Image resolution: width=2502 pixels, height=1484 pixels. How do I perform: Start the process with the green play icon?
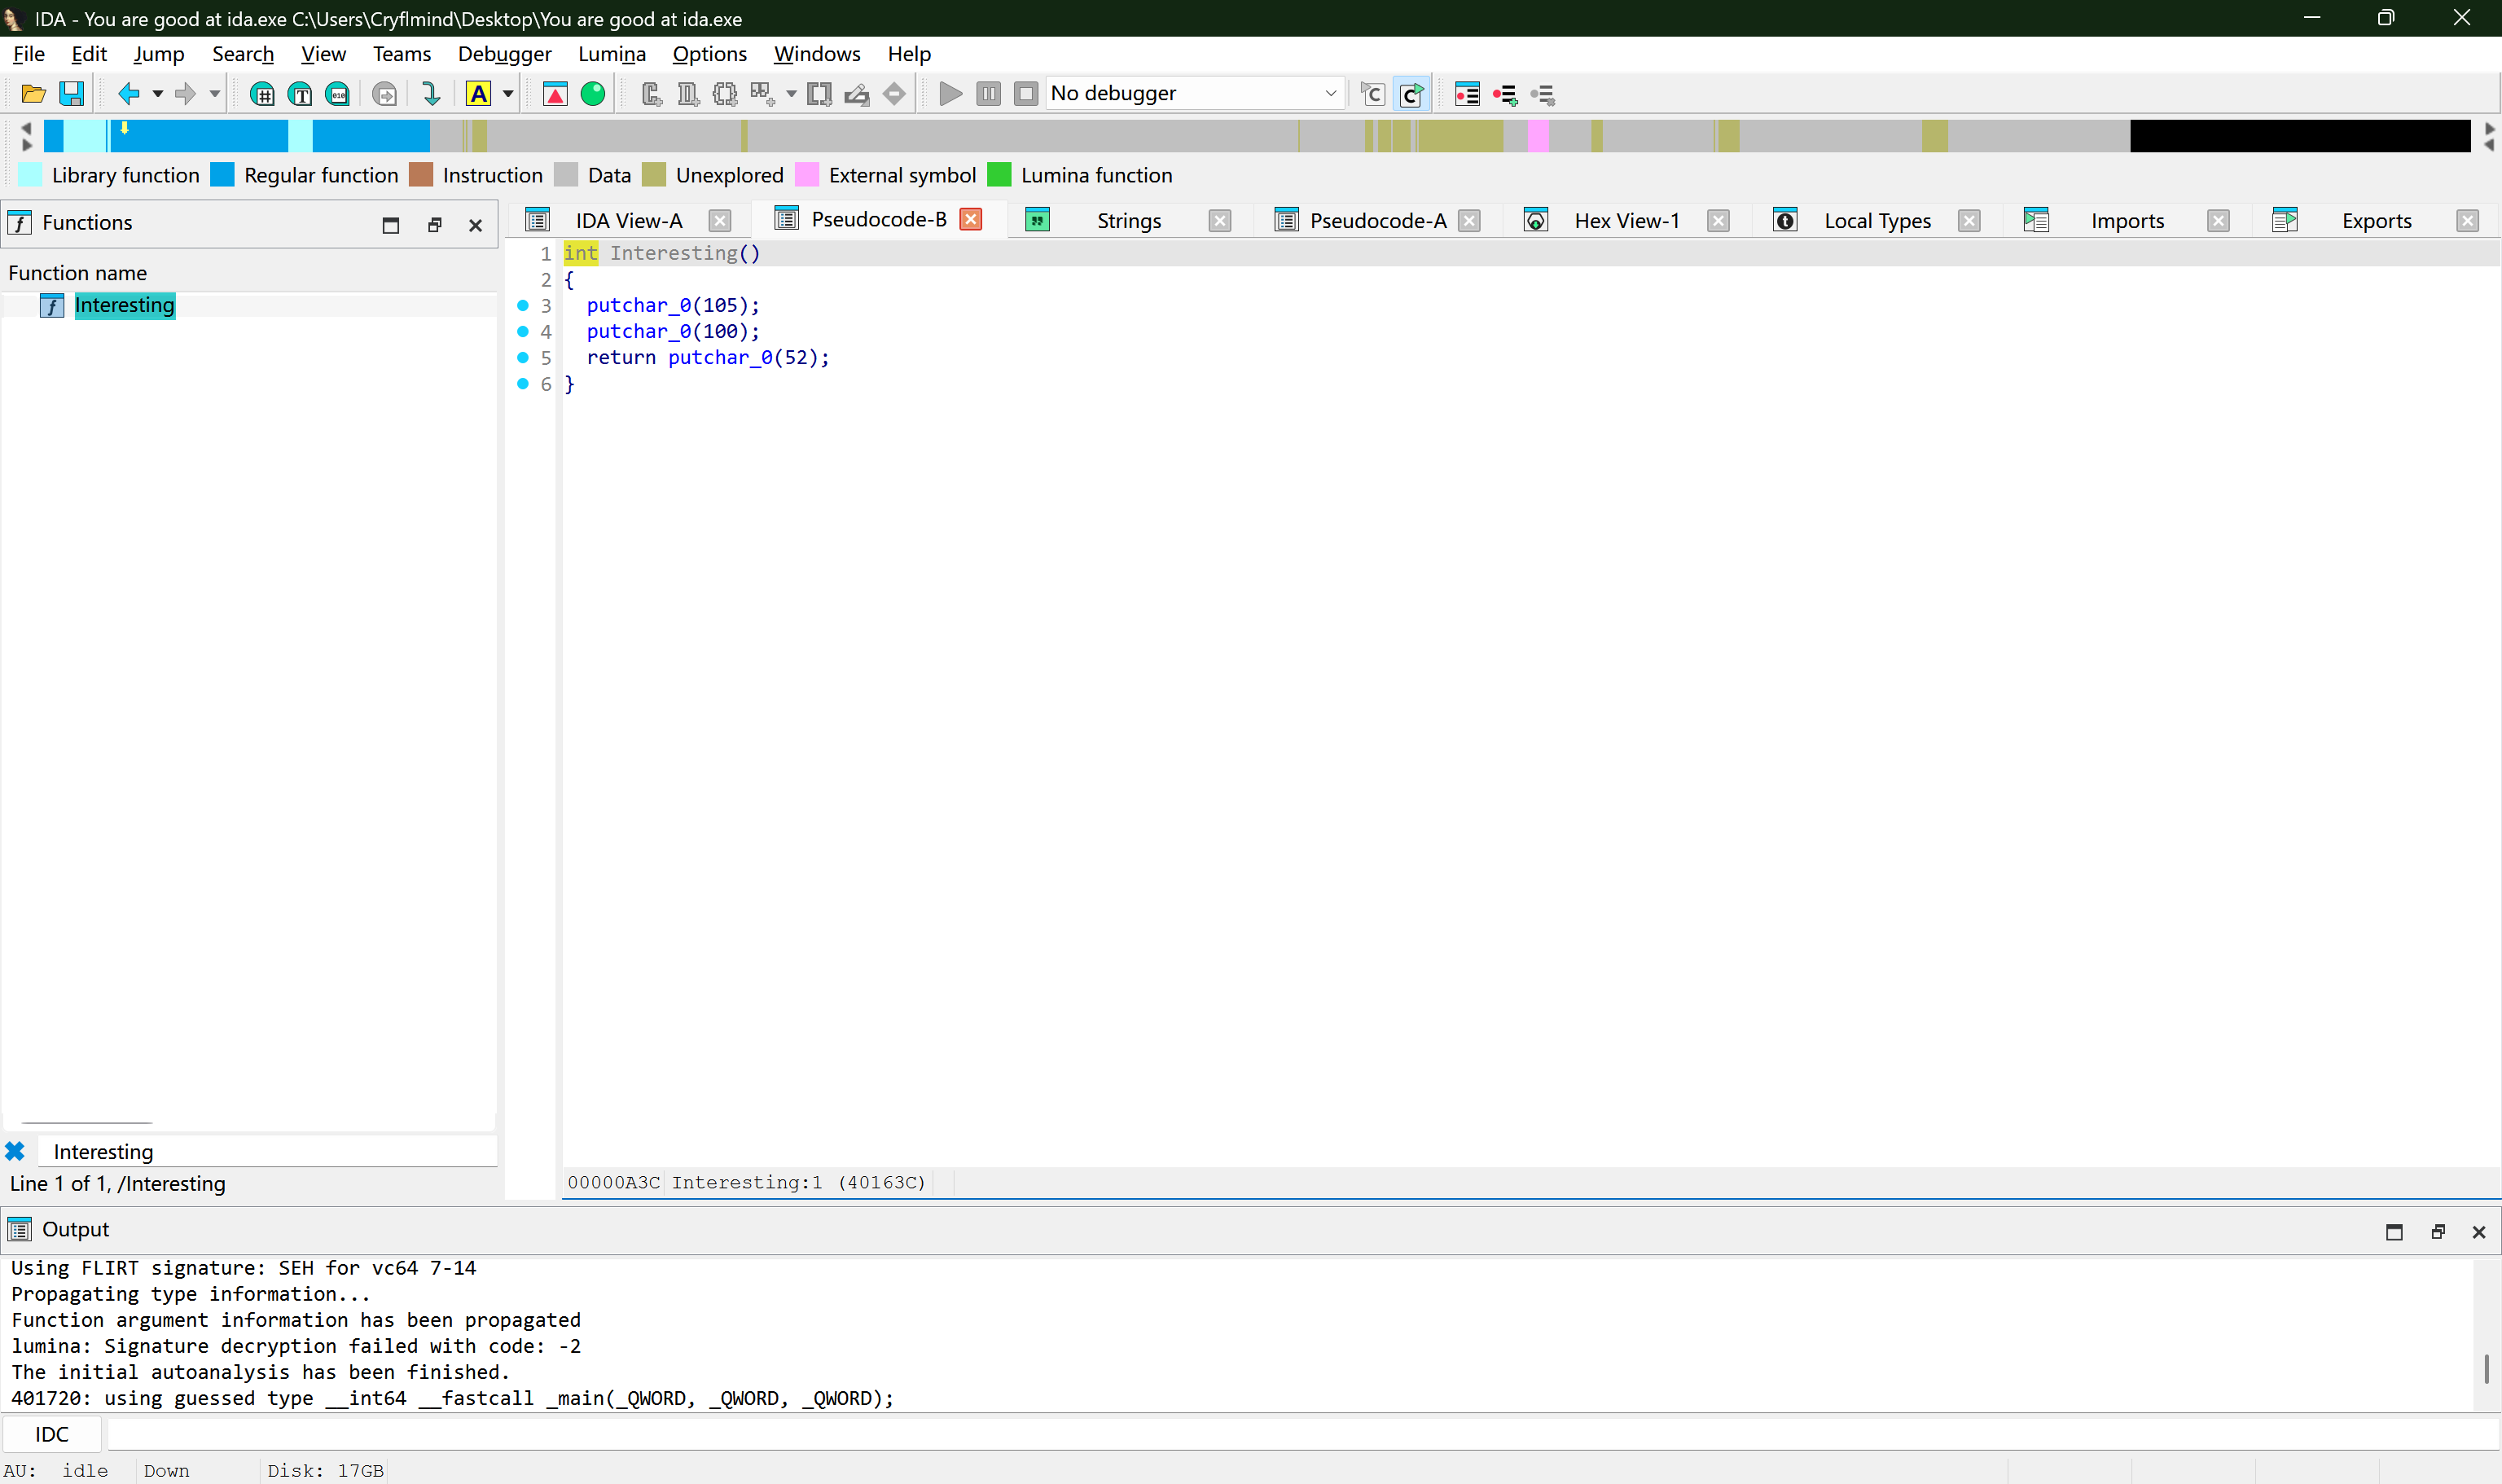(949, 93)
